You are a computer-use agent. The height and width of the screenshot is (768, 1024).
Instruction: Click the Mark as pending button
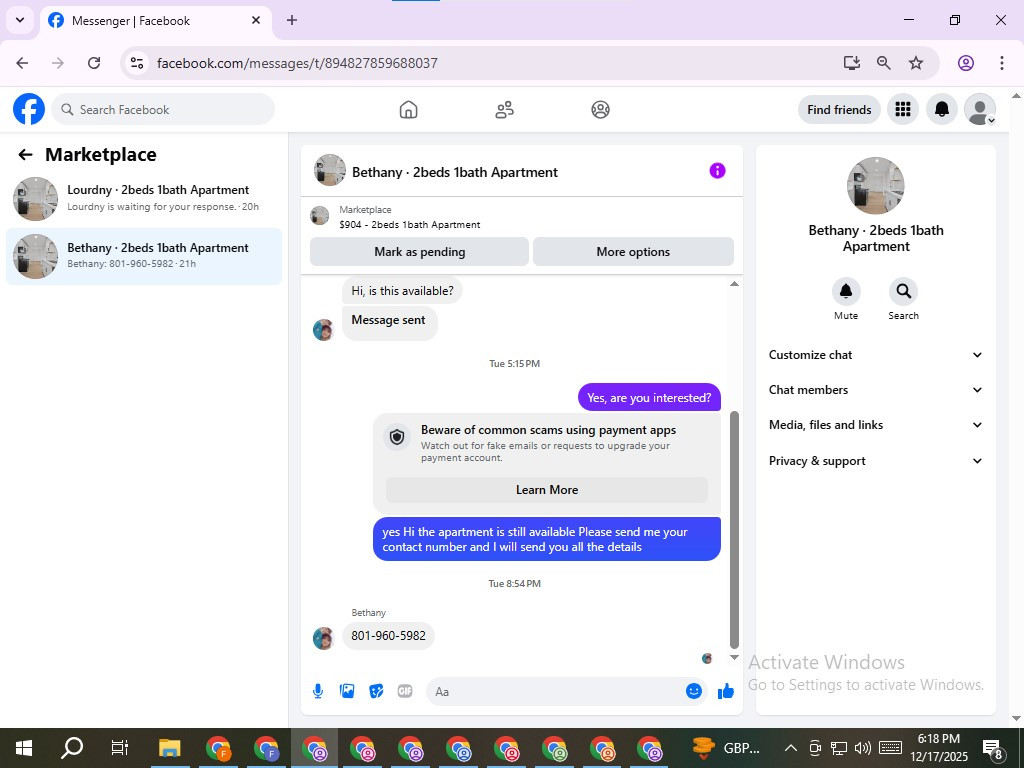coord(419,251)
